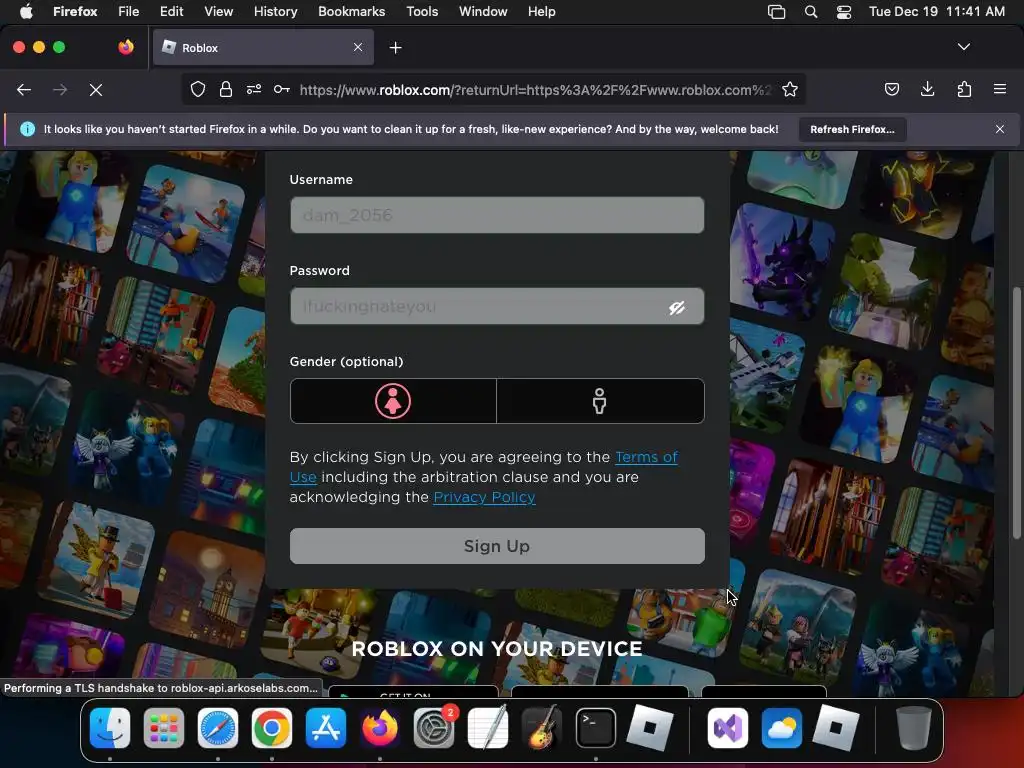
Task: Open Visual Studio from the Dock
Action: click(728, 728)
